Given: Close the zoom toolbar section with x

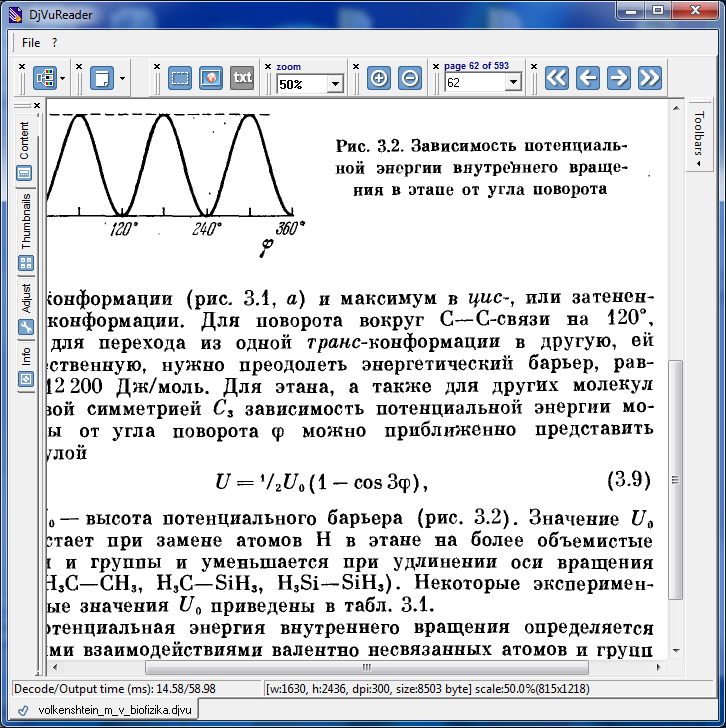Looking at the screenshot, I should 268,67.
